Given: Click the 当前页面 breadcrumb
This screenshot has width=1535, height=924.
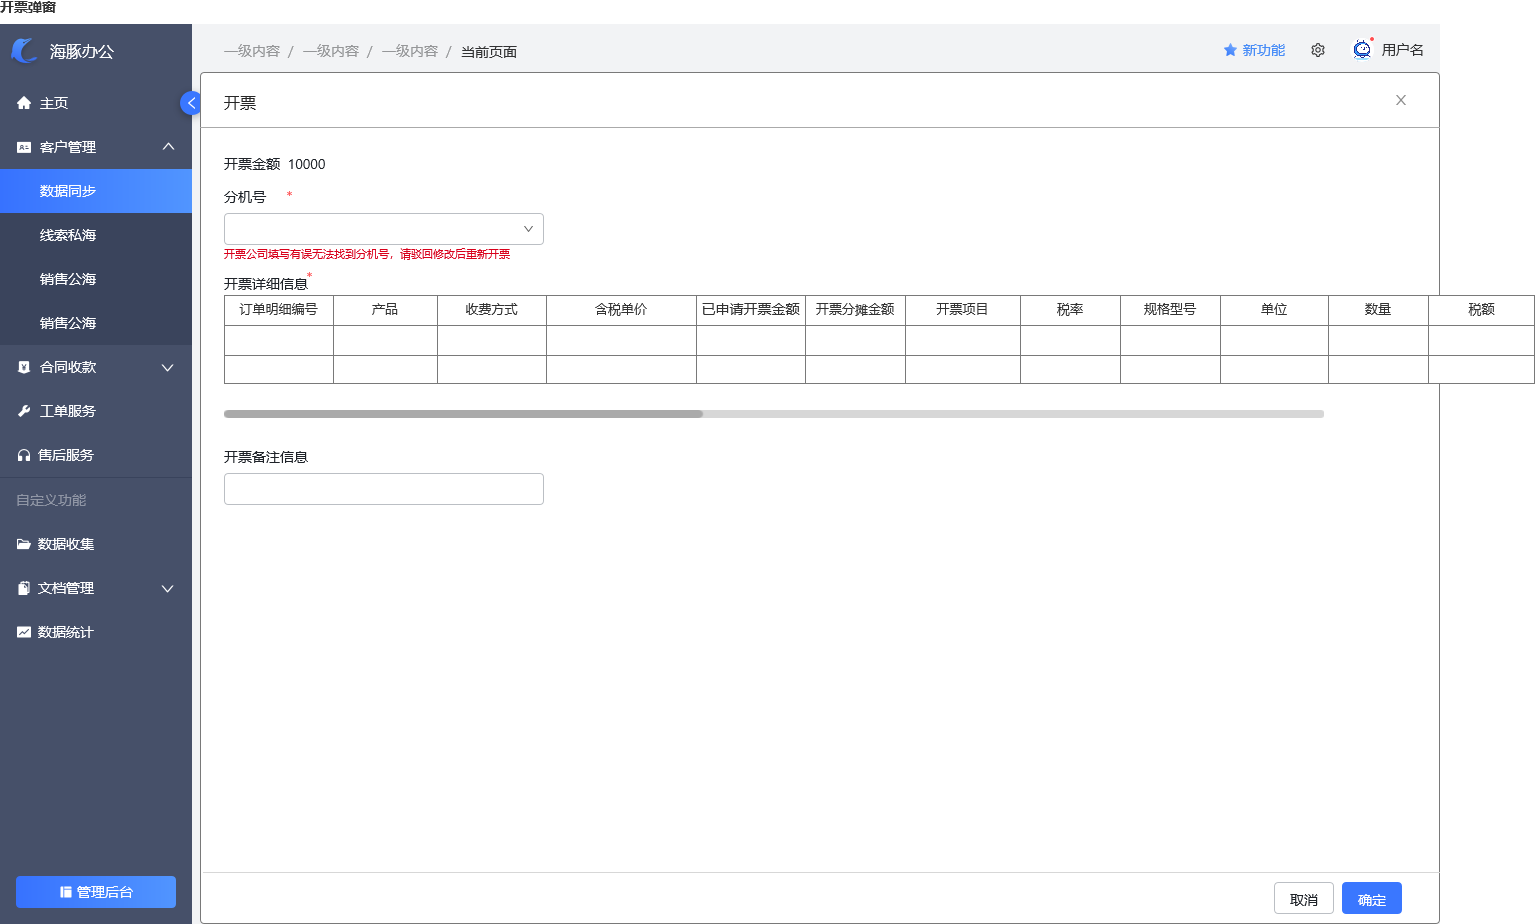Looking at the screenshot, I should [x=489, y=52].
